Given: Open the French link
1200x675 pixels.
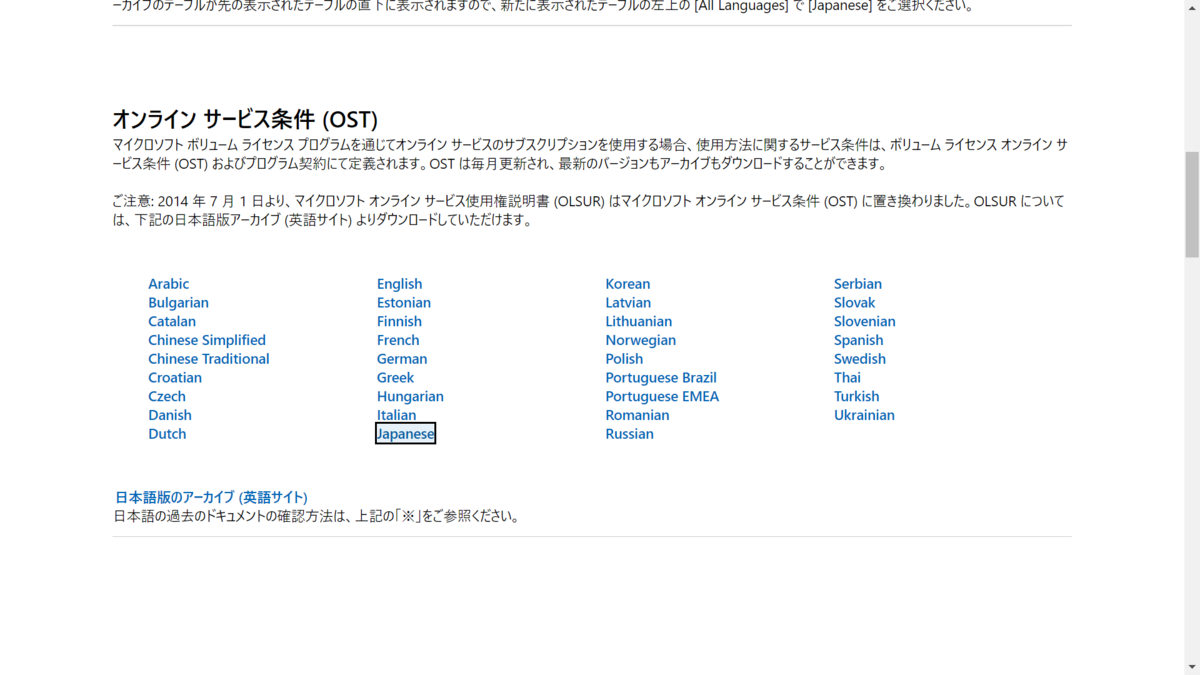Looking at the screenshot, I should tap(398, 340).
